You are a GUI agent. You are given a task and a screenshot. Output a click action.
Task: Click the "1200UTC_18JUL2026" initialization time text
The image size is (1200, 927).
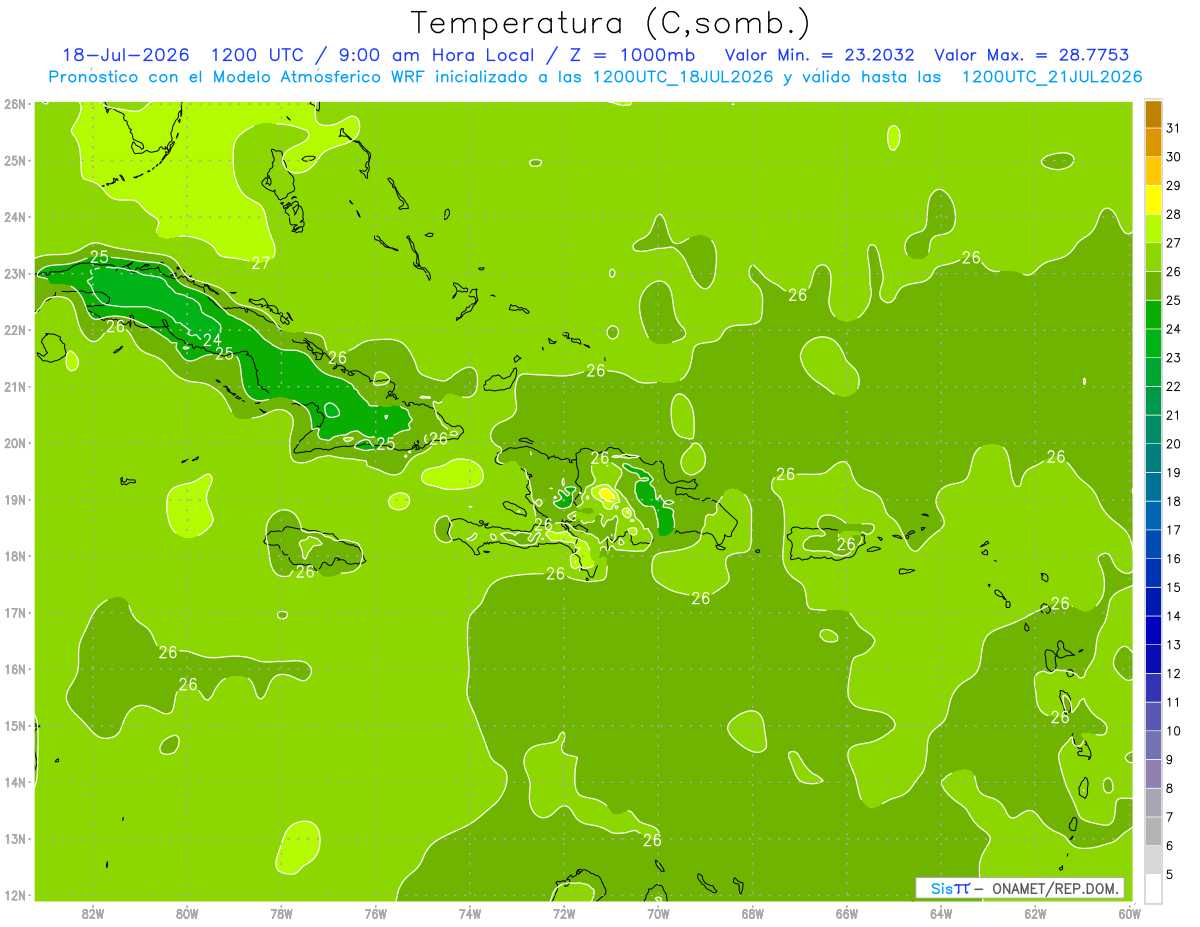(x=682, y=77)
